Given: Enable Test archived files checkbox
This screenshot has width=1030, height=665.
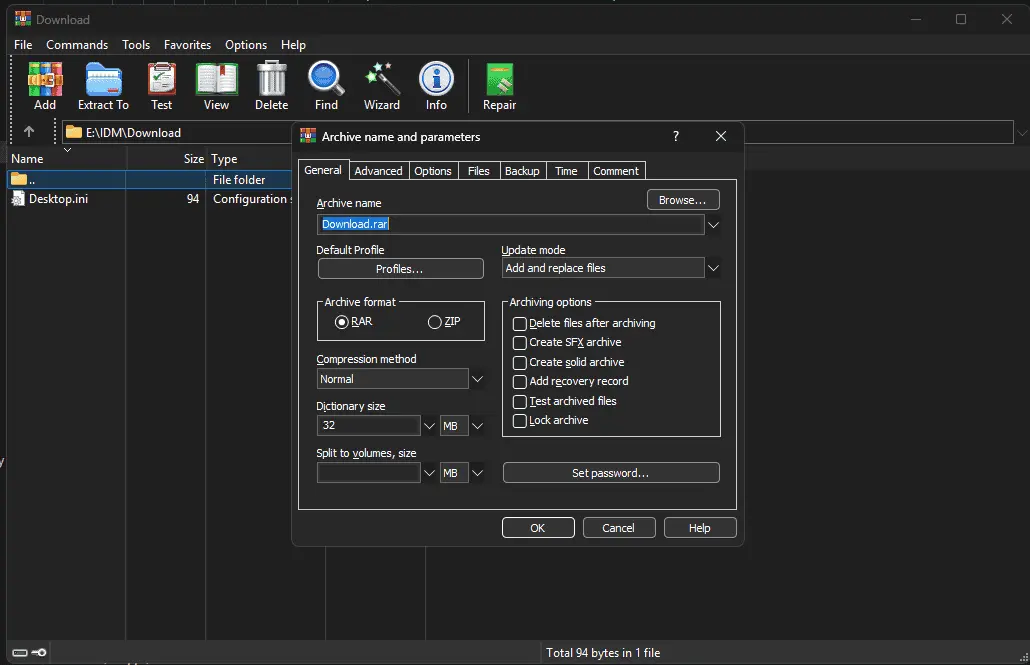Looking at the screenshot, I should [x=520, y=401].
